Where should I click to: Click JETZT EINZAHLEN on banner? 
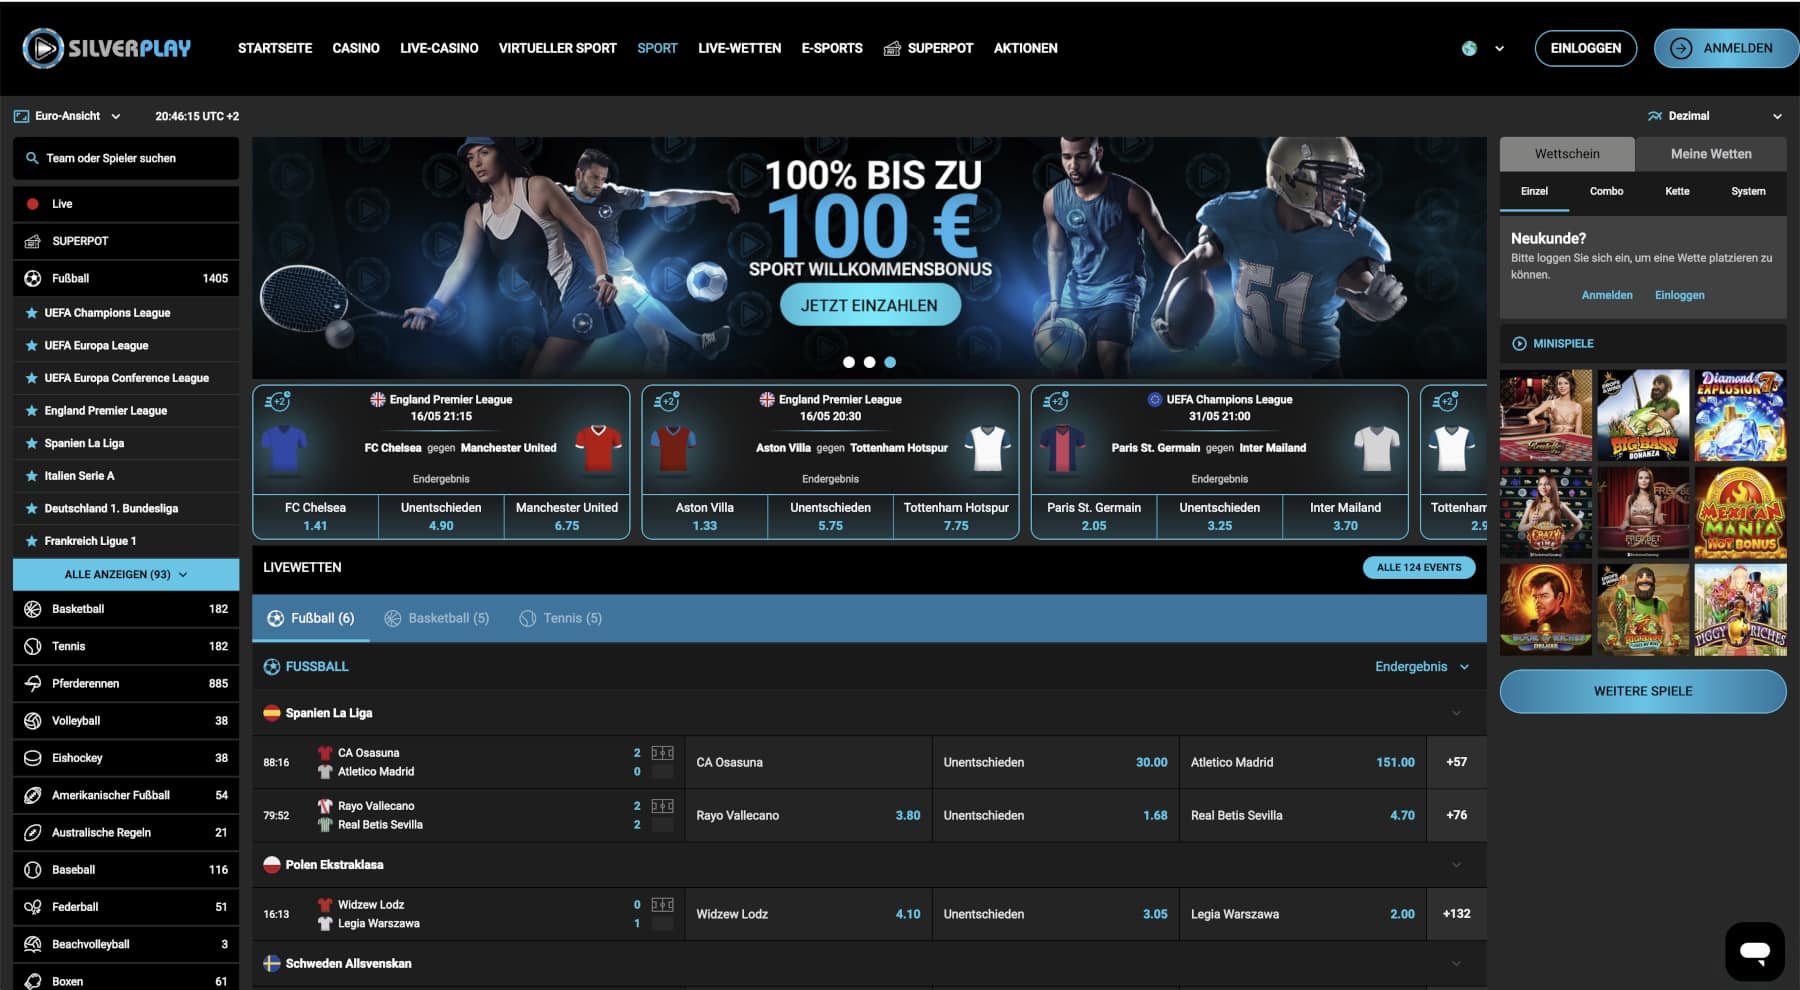(x=869, y=305)
